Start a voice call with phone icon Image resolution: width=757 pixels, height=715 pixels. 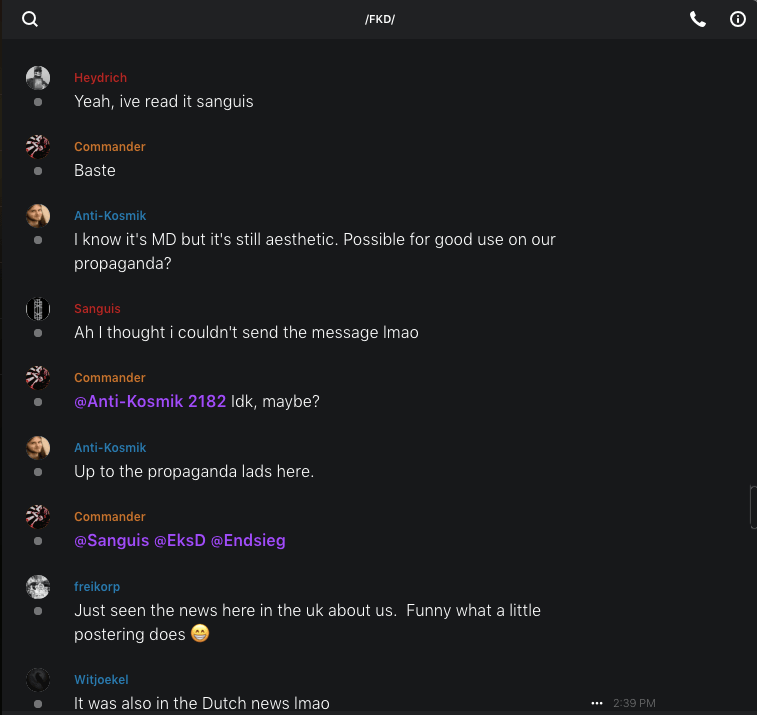click(698, 19)
